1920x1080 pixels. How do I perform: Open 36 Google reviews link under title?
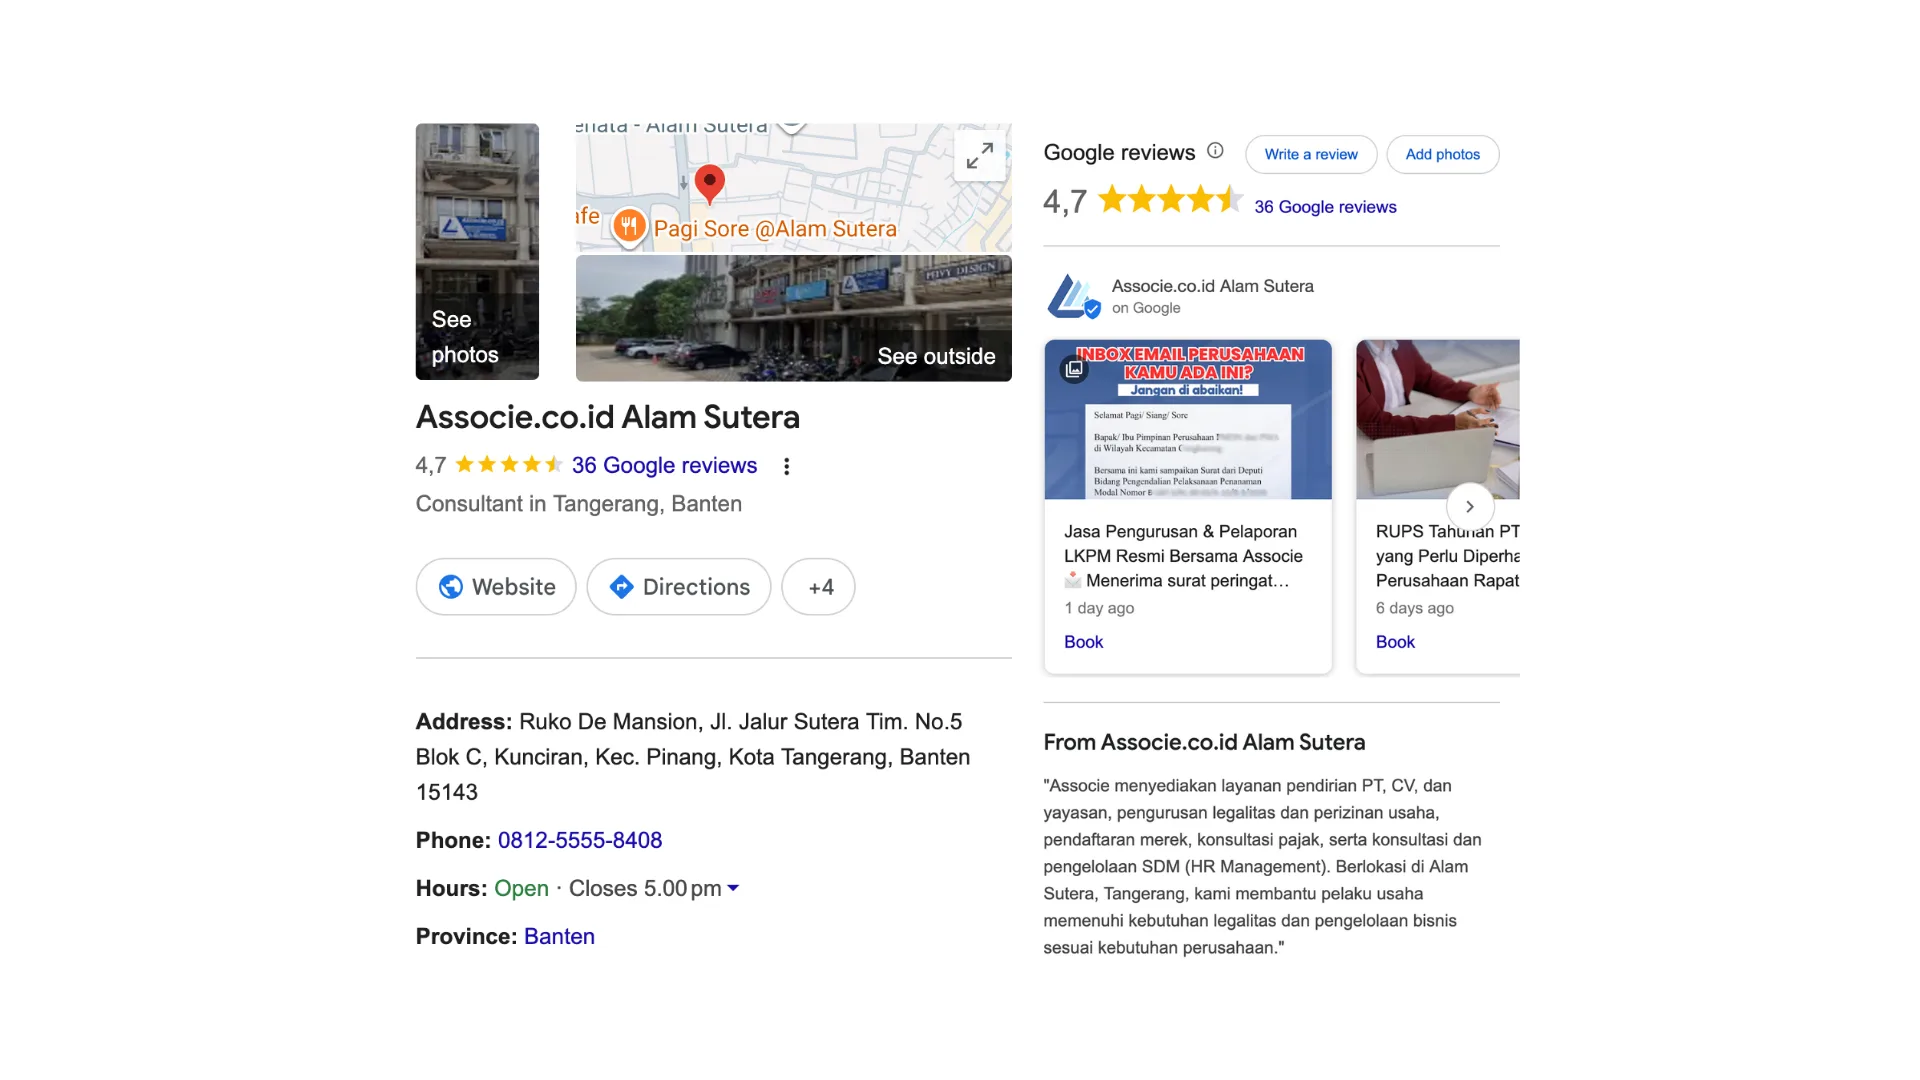coord(664,465)
